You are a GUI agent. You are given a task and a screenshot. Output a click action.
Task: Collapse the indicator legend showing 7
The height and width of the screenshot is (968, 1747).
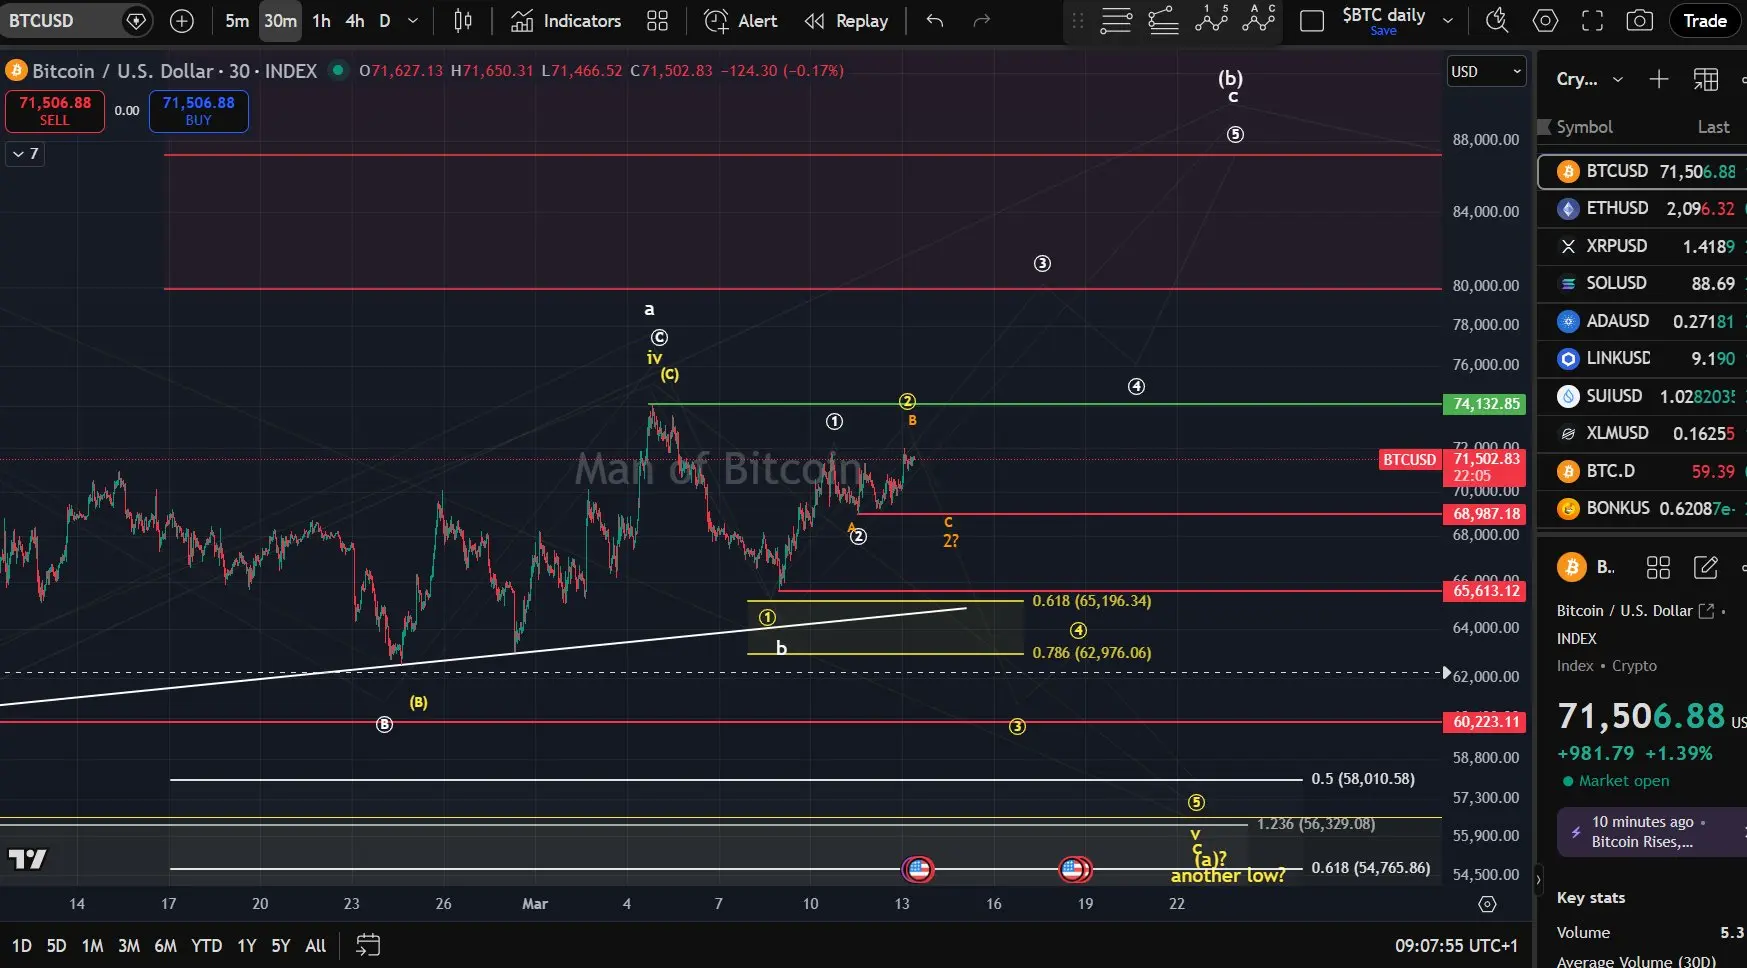25,154
